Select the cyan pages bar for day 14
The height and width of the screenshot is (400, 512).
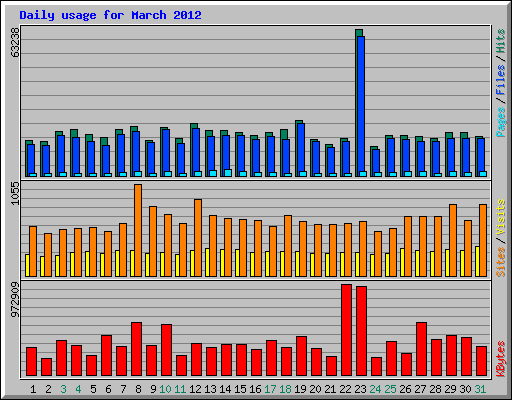228,173
